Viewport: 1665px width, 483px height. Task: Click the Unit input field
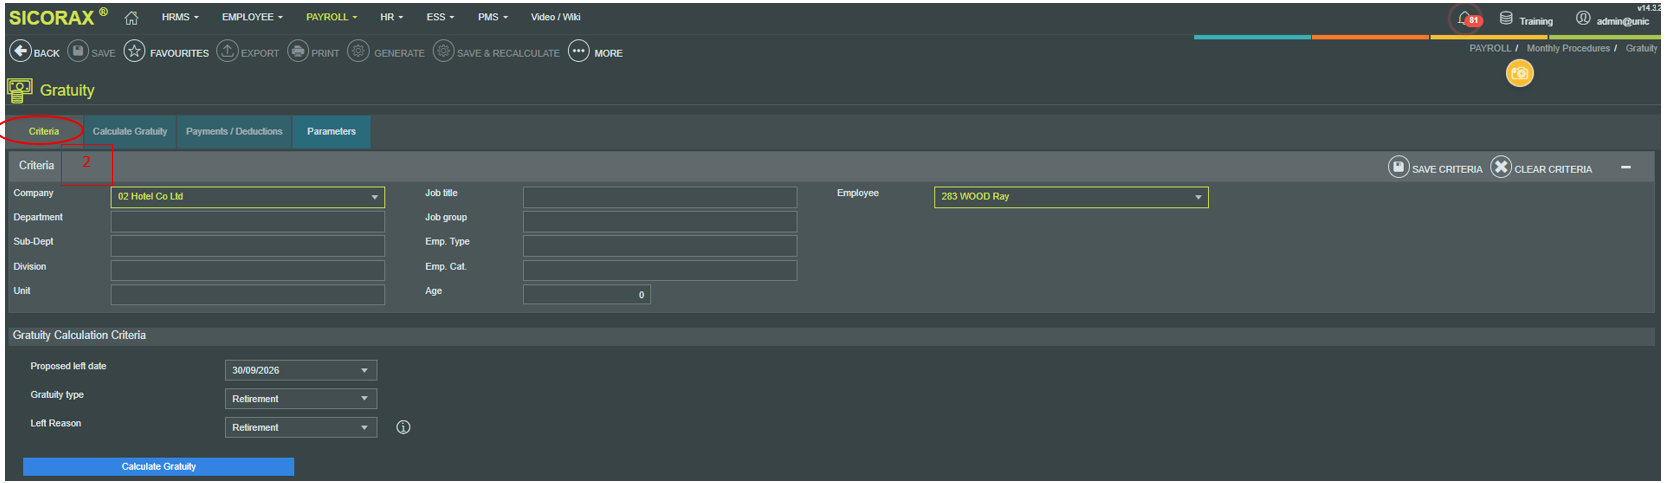pyautogui.click(x=248, y=294)
